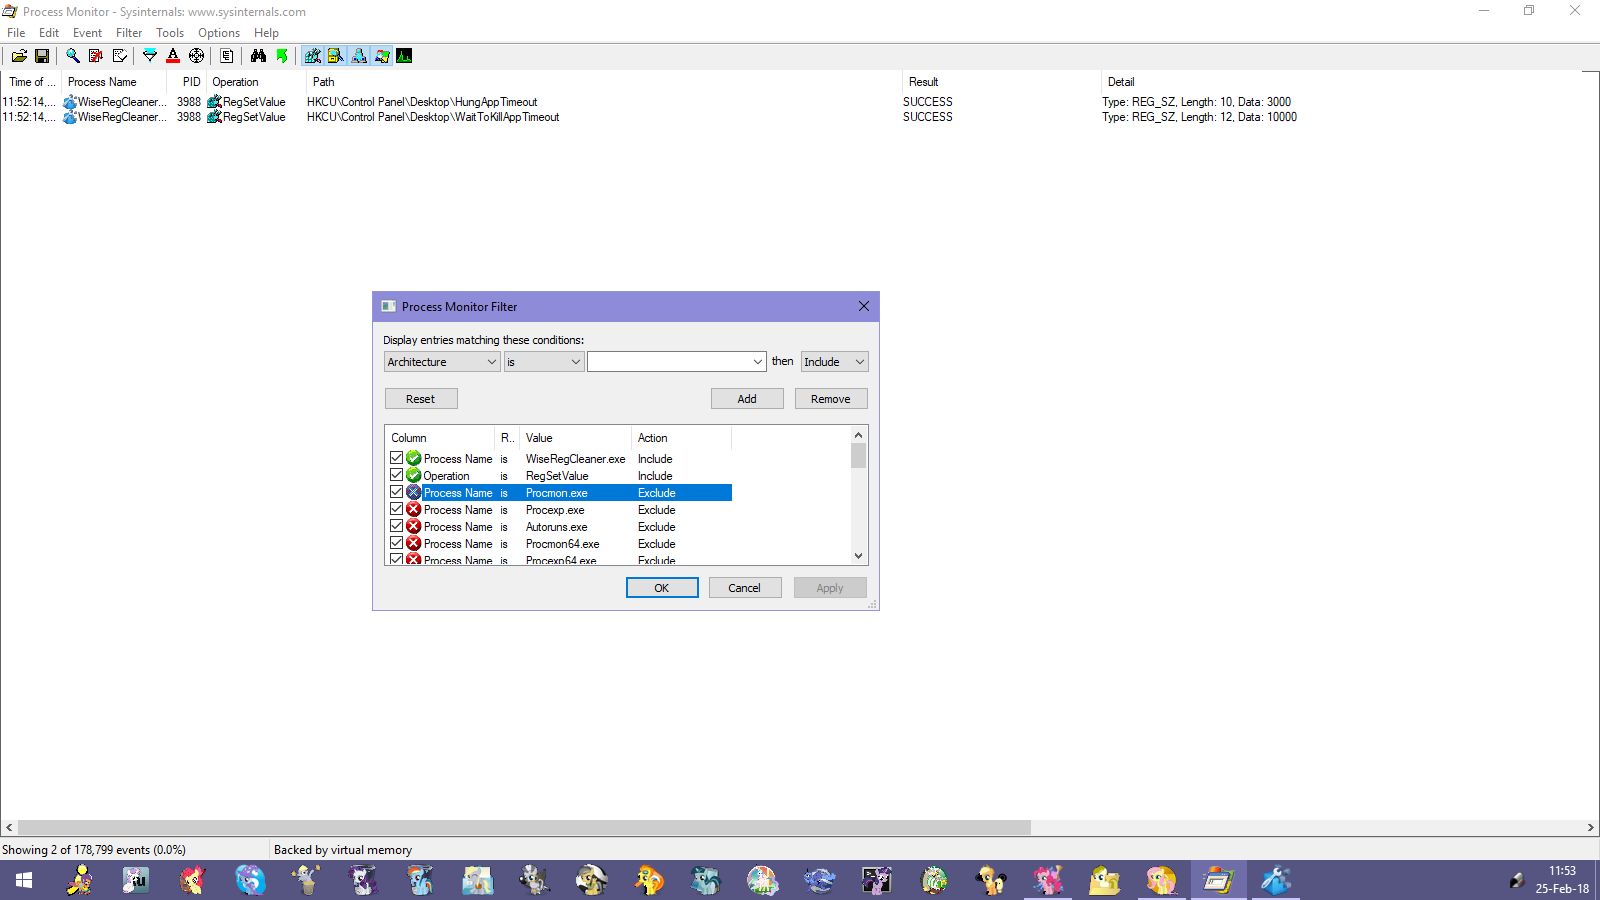
Task: Open the Tools menu
Action: [x=170, y=33]
